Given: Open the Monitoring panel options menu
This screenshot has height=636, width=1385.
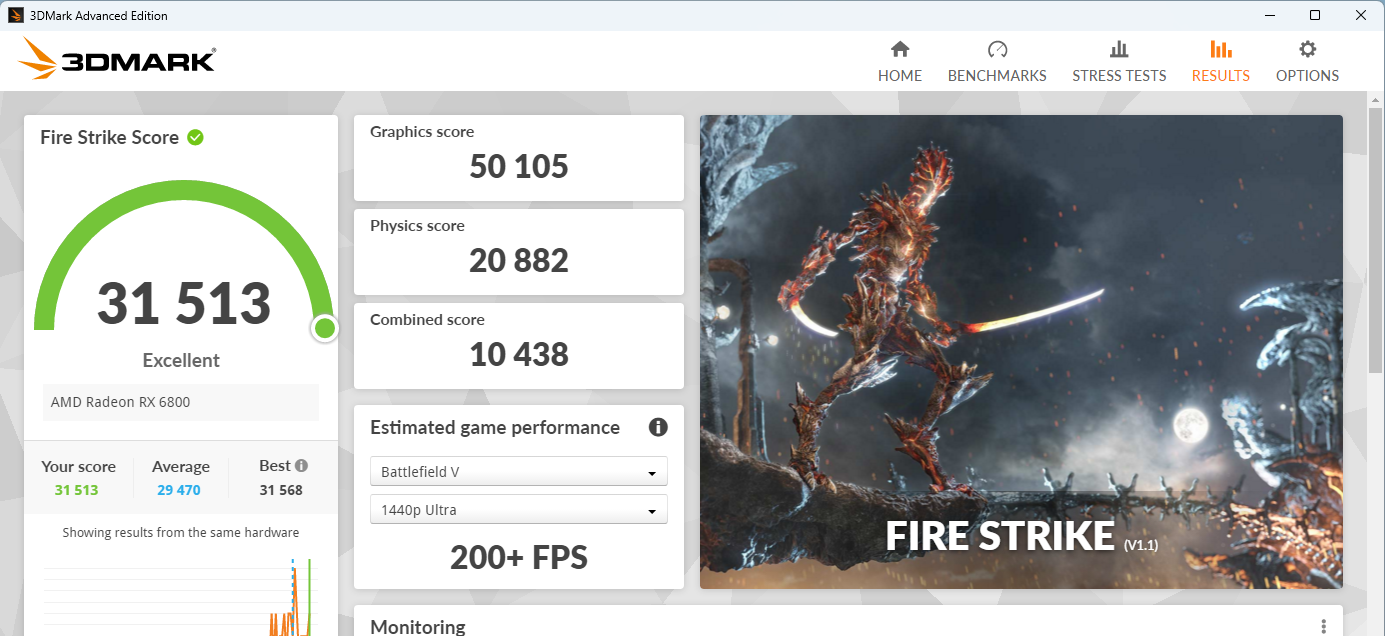Looking at the screenshot, I should 1323,626.
